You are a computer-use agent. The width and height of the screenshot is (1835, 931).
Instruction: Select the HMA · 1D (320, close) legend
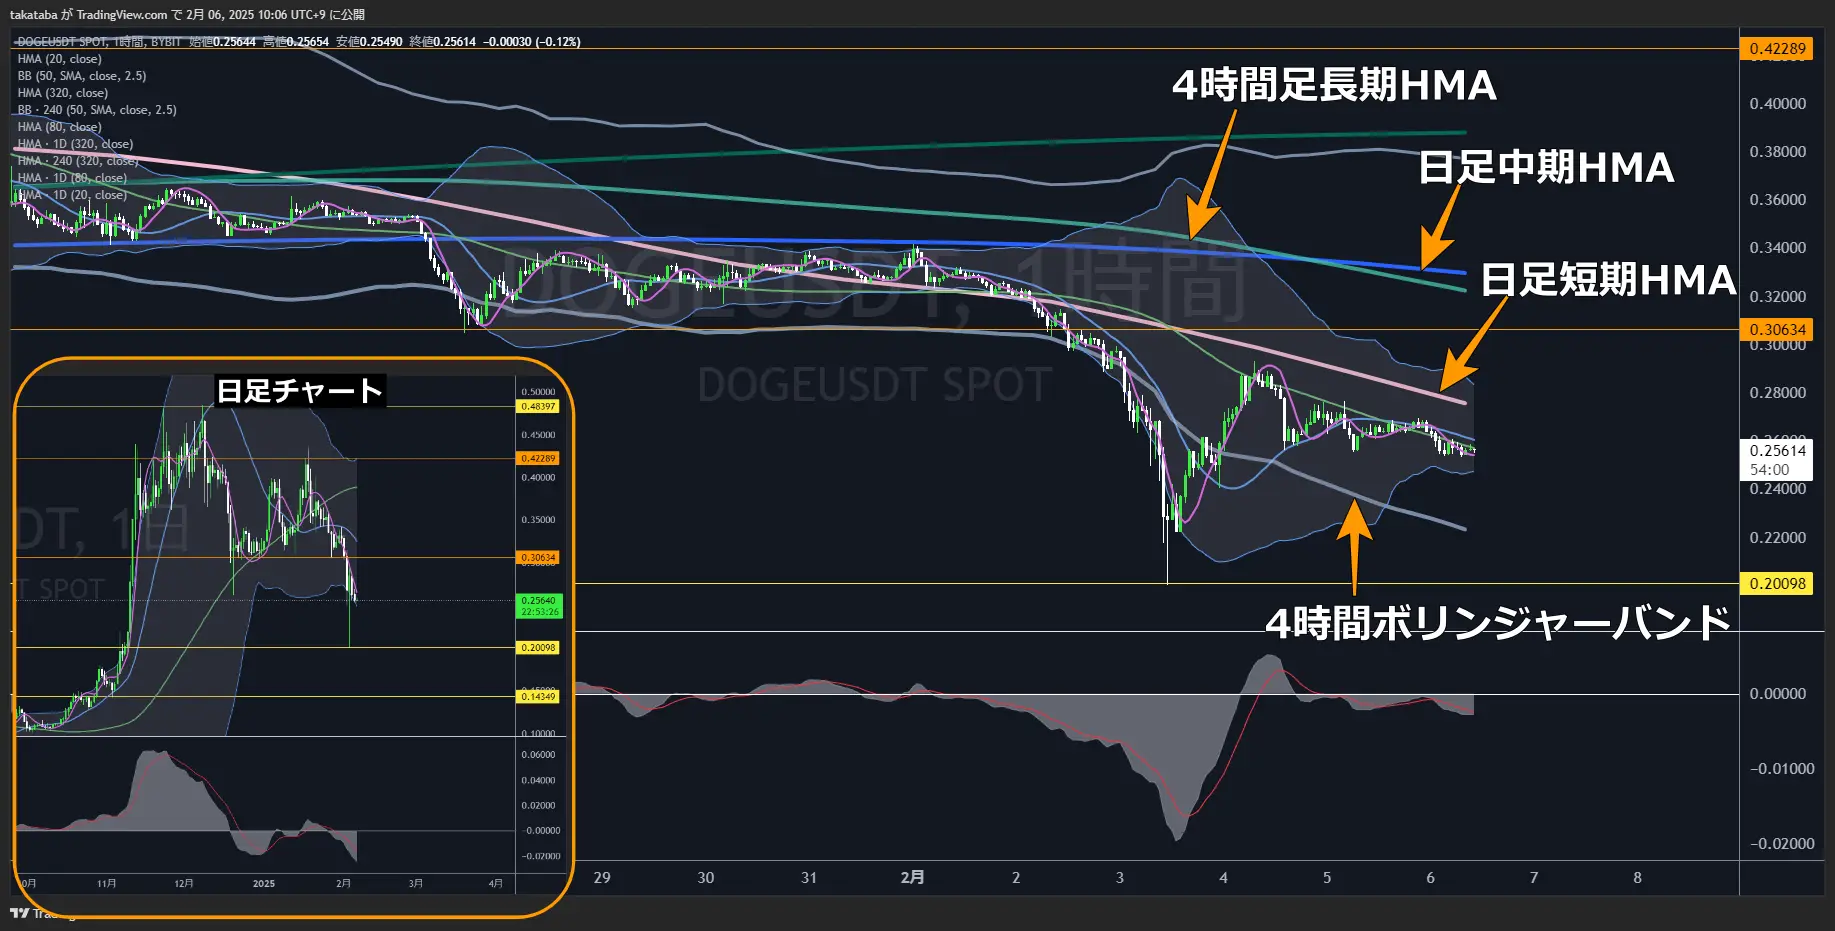(75, 144)
